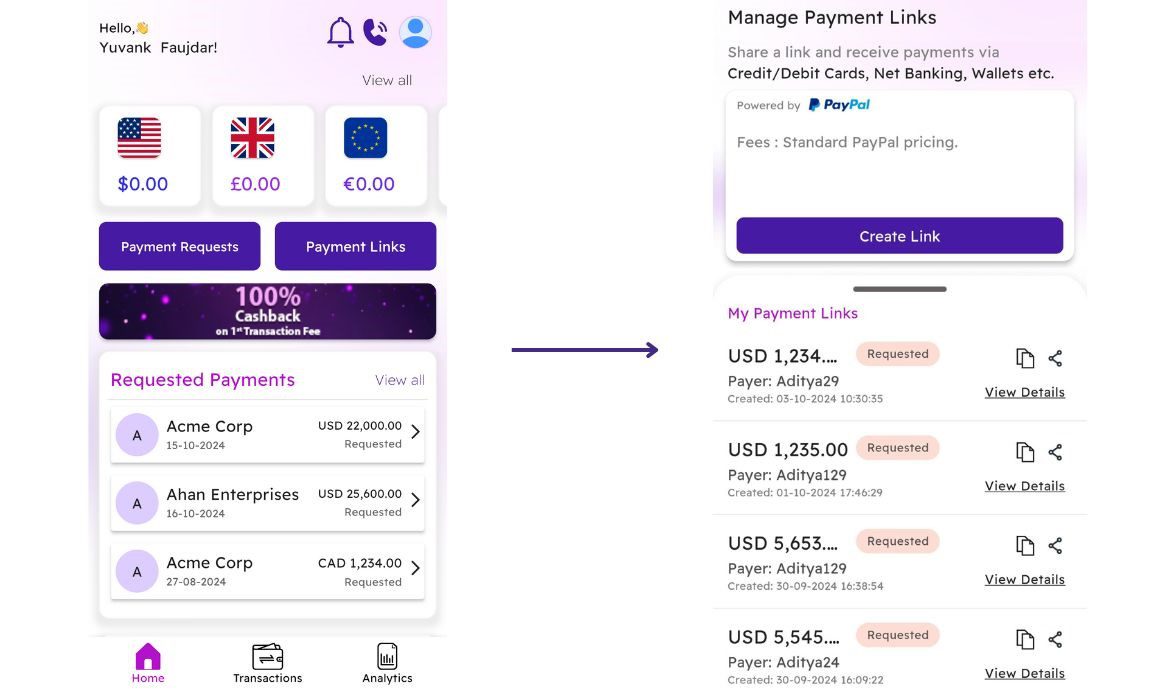This screenshot has height=700, width=1170.
Task: Share the Aditya24 payment link
Action: [1055, 639]
